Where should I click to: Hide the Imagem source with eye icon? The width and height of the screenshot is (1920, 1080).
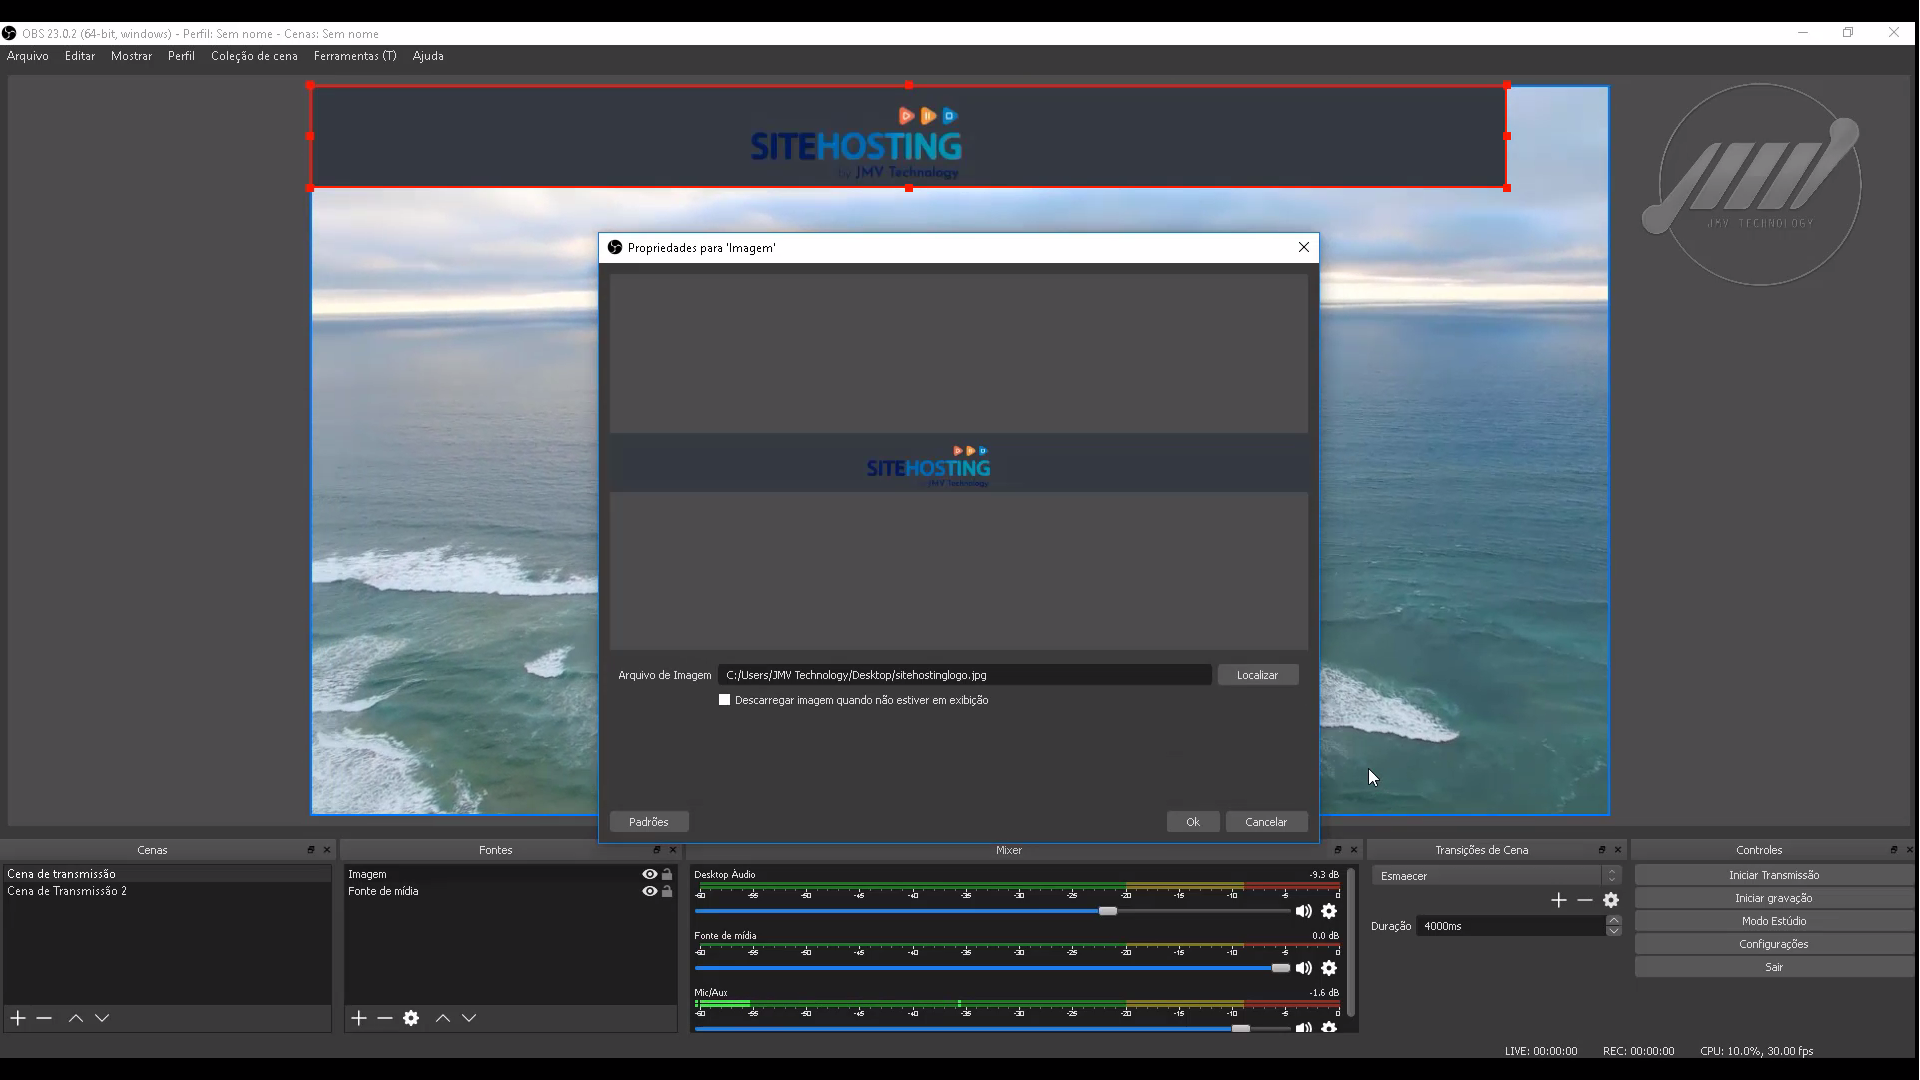[x=650, y=874]
